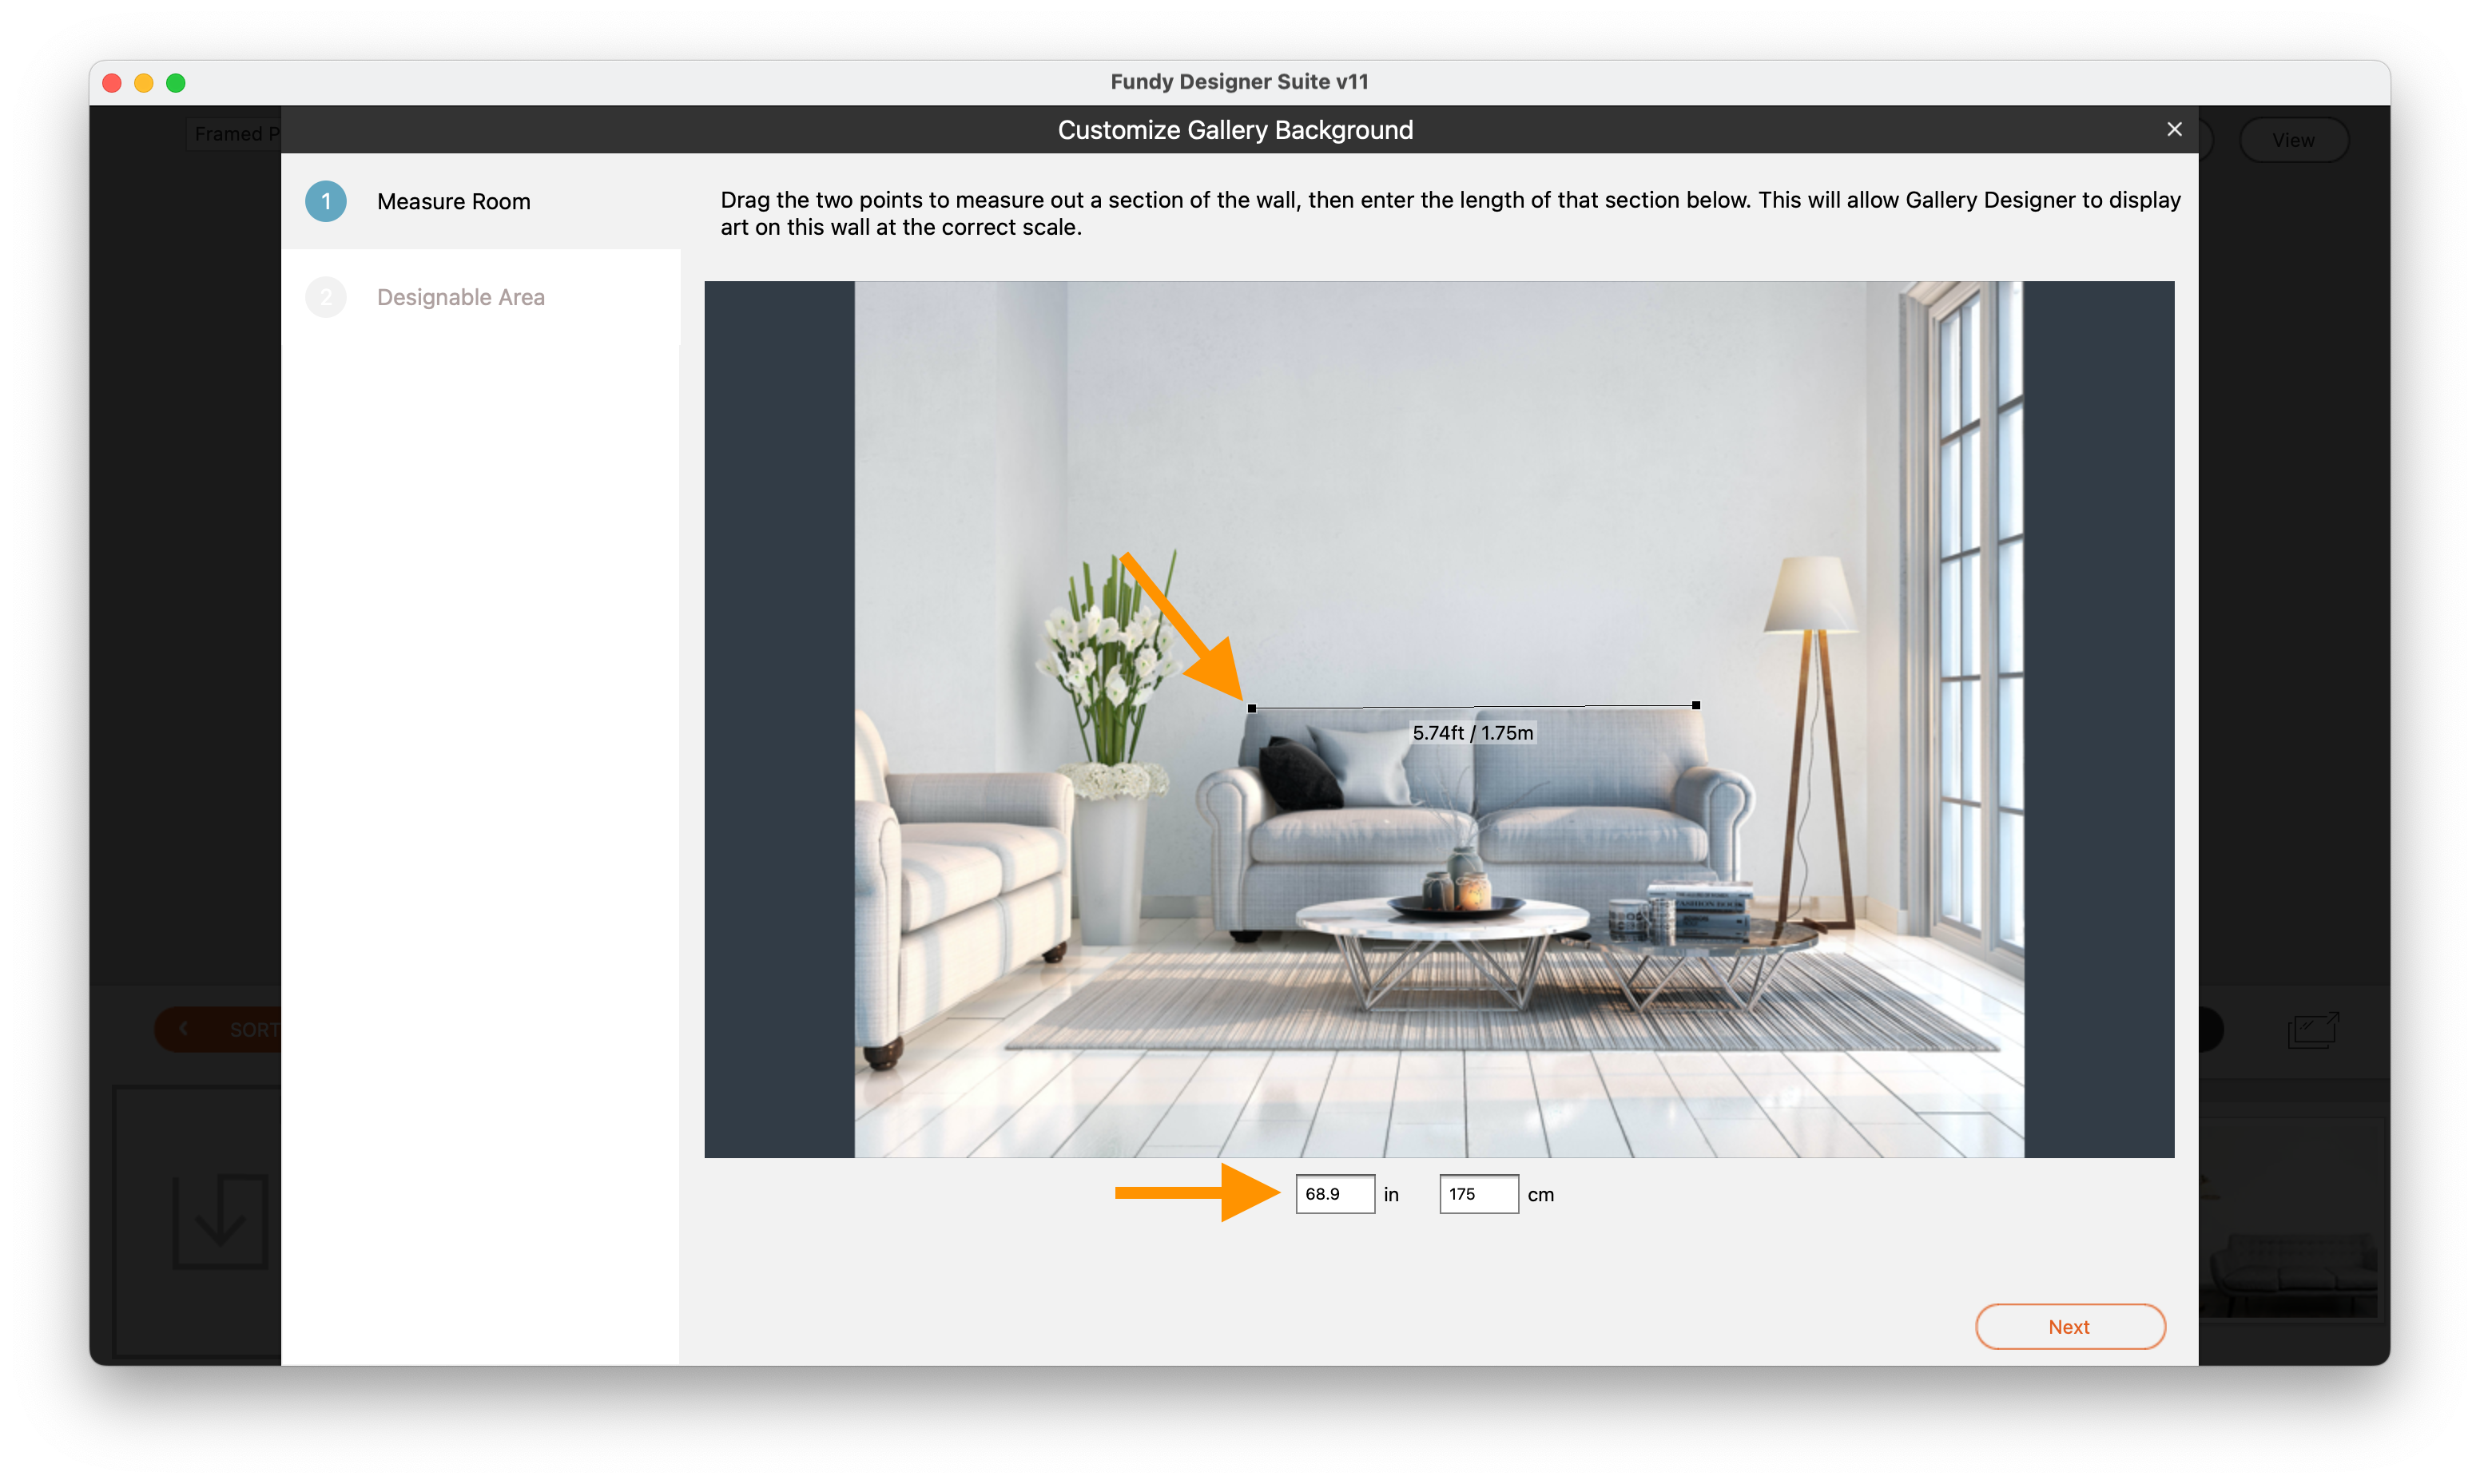This screenshot has height=1484, width=2480.
Task: Click the 5.74ft / 1.75m measurement label
Action: (1472, 732)
